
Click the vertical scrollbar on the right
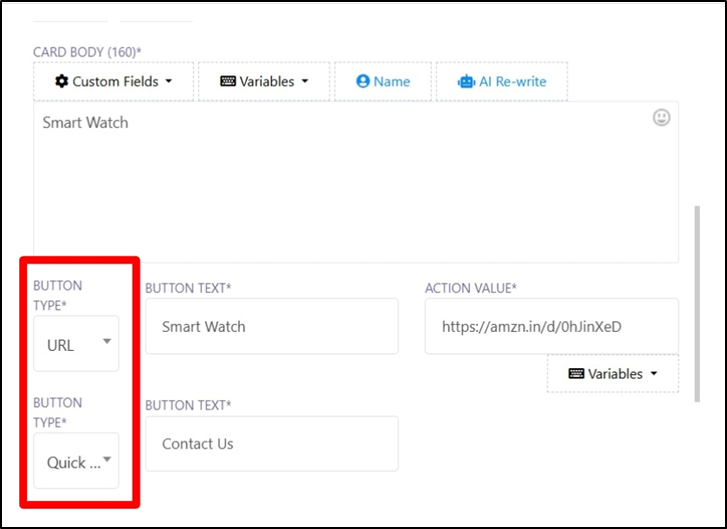[697, 300]
